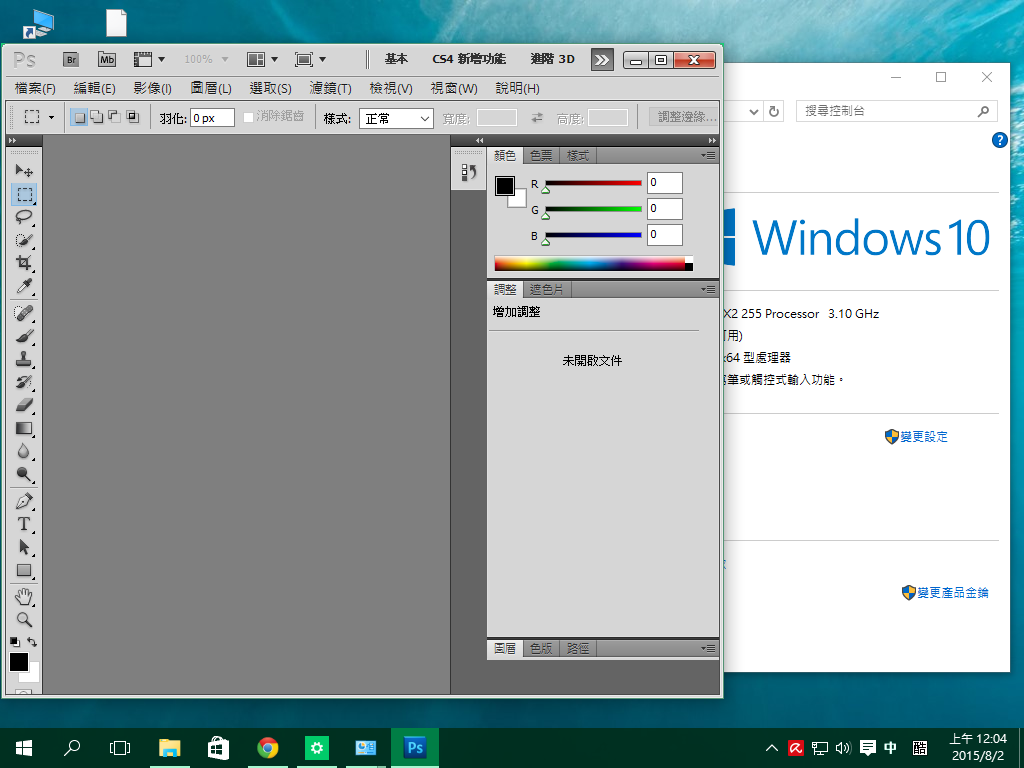Toggle the anti-alias checkbox (消除鋸齒)
The image size is (1024, 768).
pyautogui.click(x=248, y=118)
